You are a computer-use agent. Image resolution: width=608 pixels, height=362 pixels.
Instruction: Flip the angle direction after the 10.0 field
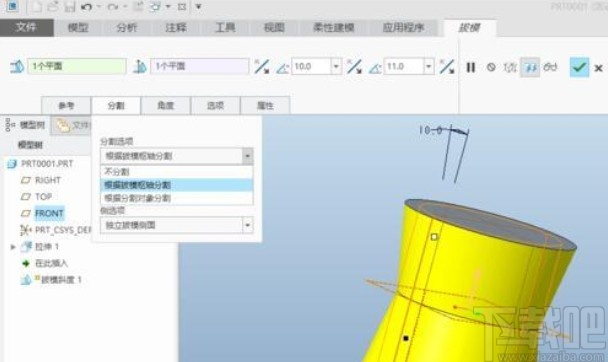click(354, 67)
